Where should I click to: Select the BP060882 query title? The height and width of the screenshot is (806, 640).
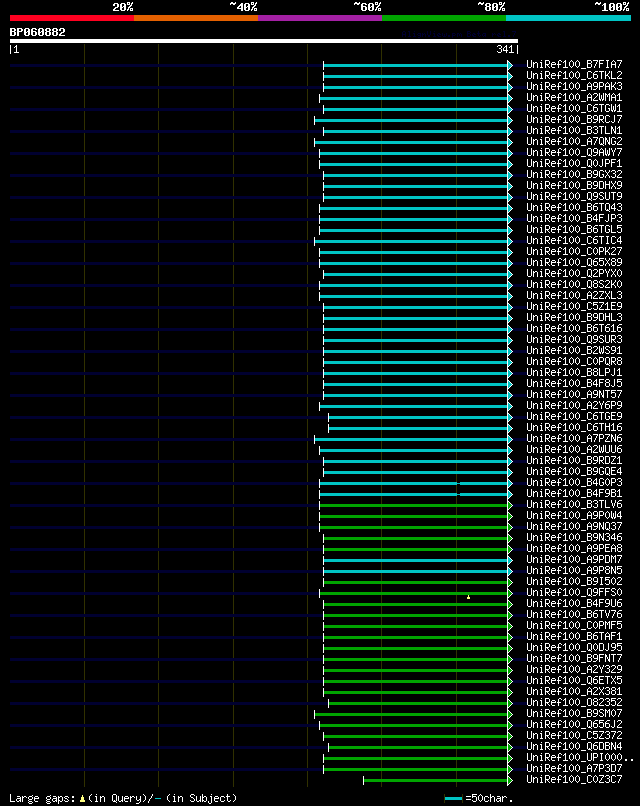click(x=38, y=32)
